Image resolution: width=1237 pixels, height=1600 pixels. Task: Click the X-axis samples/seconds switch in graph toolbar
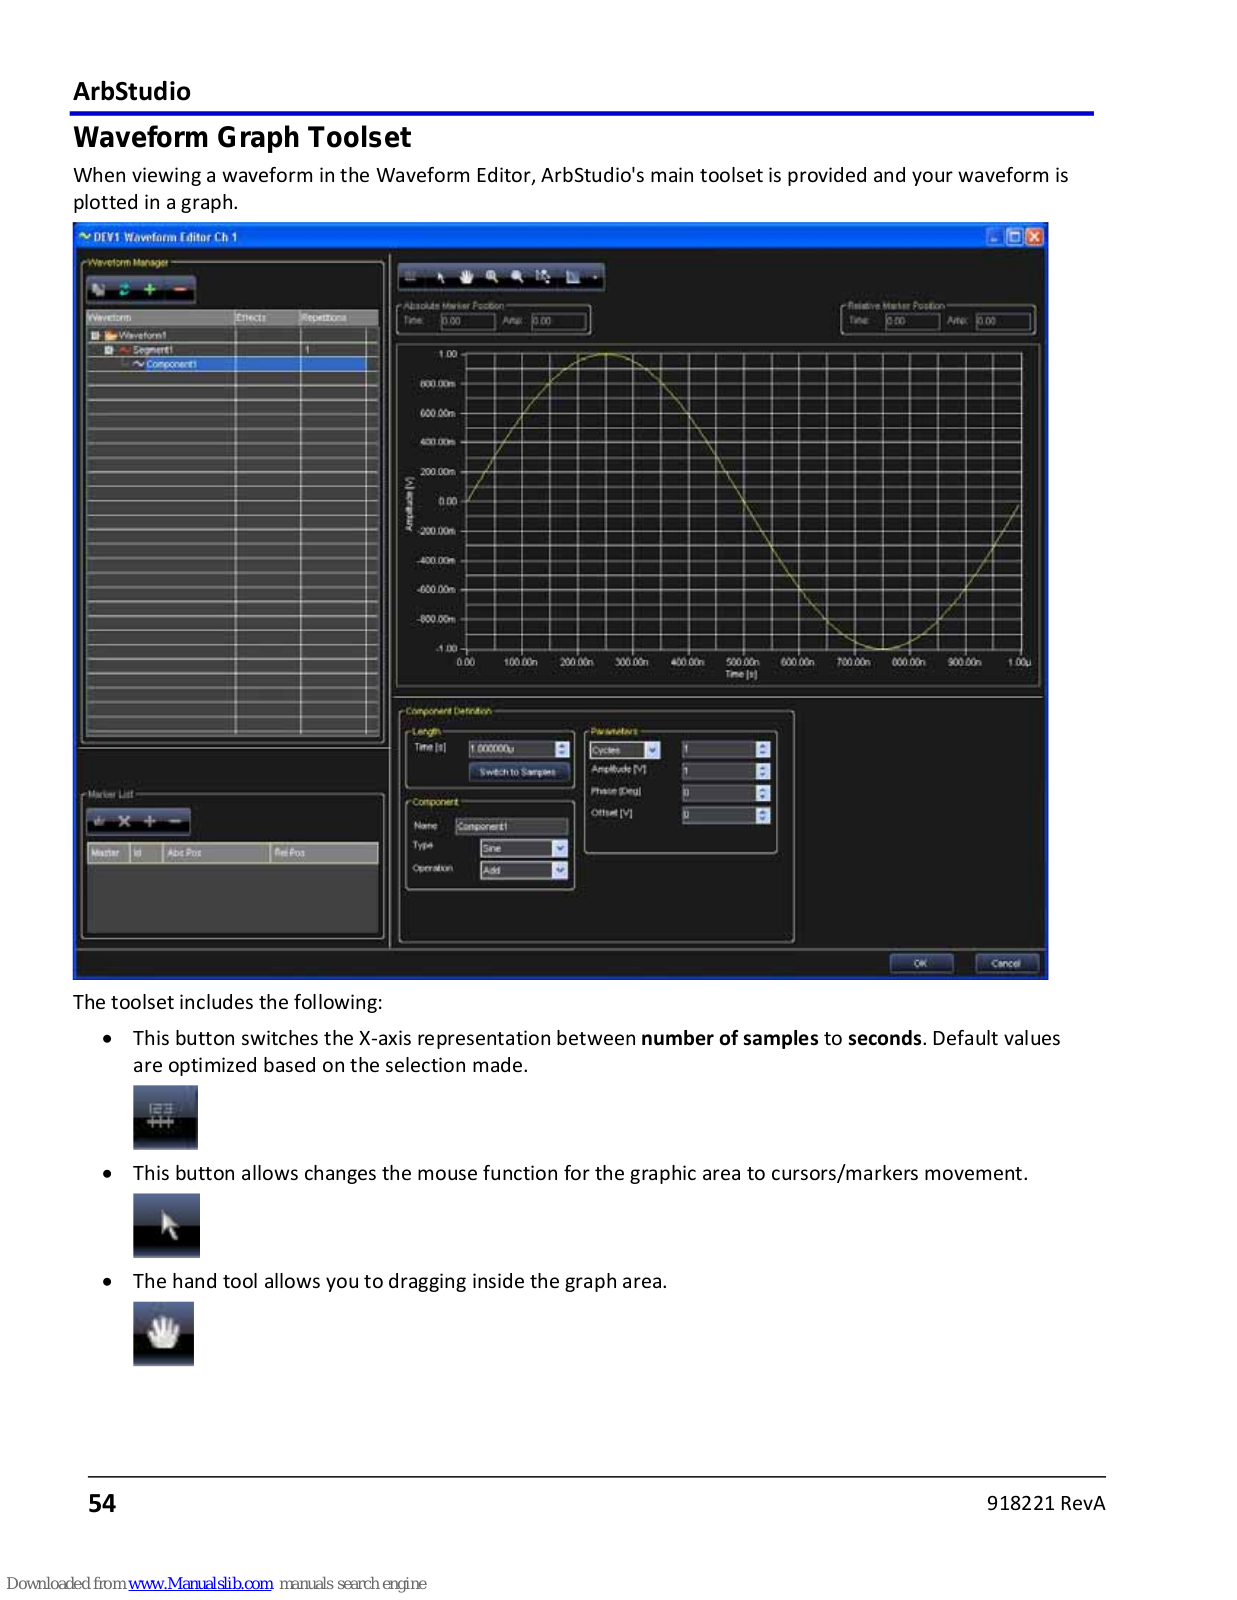(411, 277)
